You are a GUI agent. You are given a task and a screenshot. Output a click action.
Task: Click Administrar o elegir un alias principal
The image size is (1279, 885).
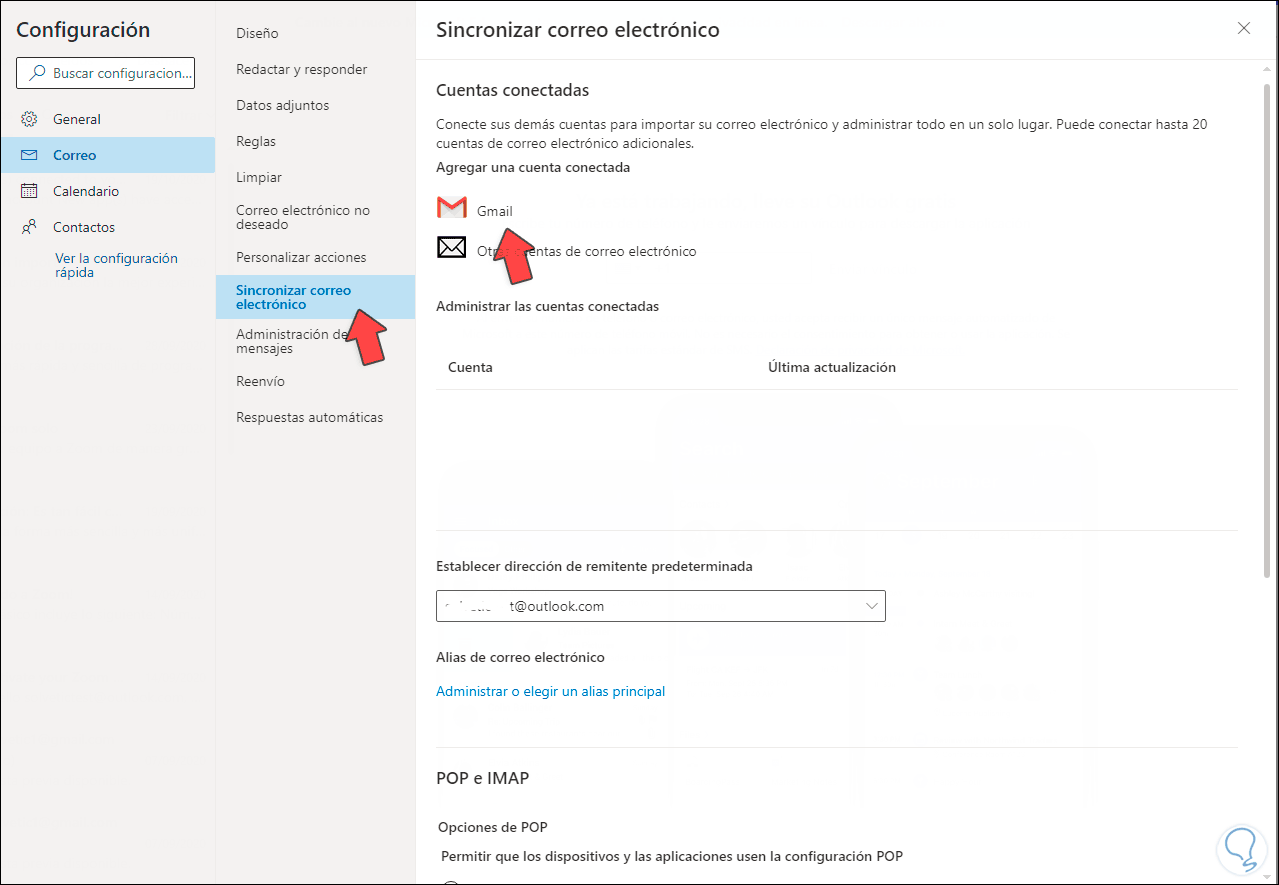[x=550, y=691]
